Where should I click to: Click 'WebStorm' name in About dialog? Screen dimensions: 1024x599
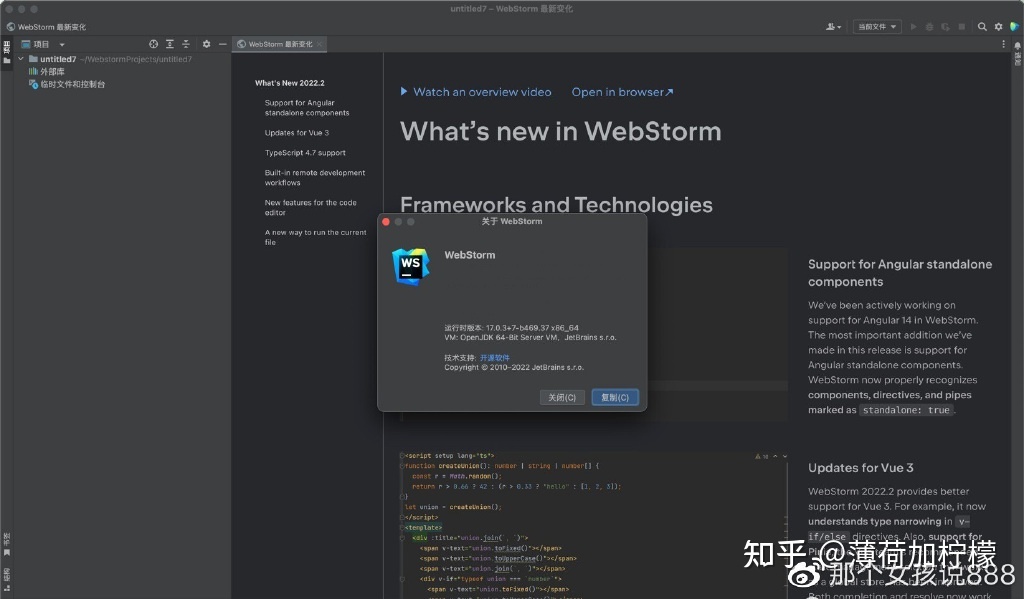point(470,255)
